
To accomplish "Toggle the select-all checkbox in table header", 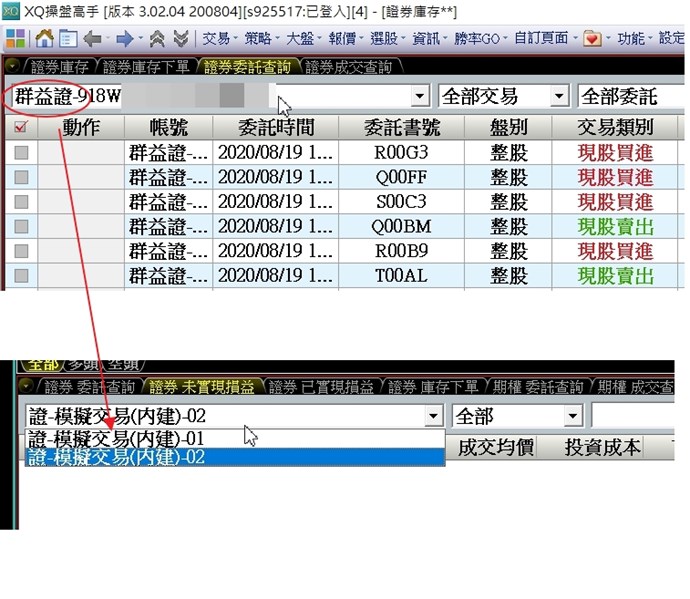I will (20, 128).
